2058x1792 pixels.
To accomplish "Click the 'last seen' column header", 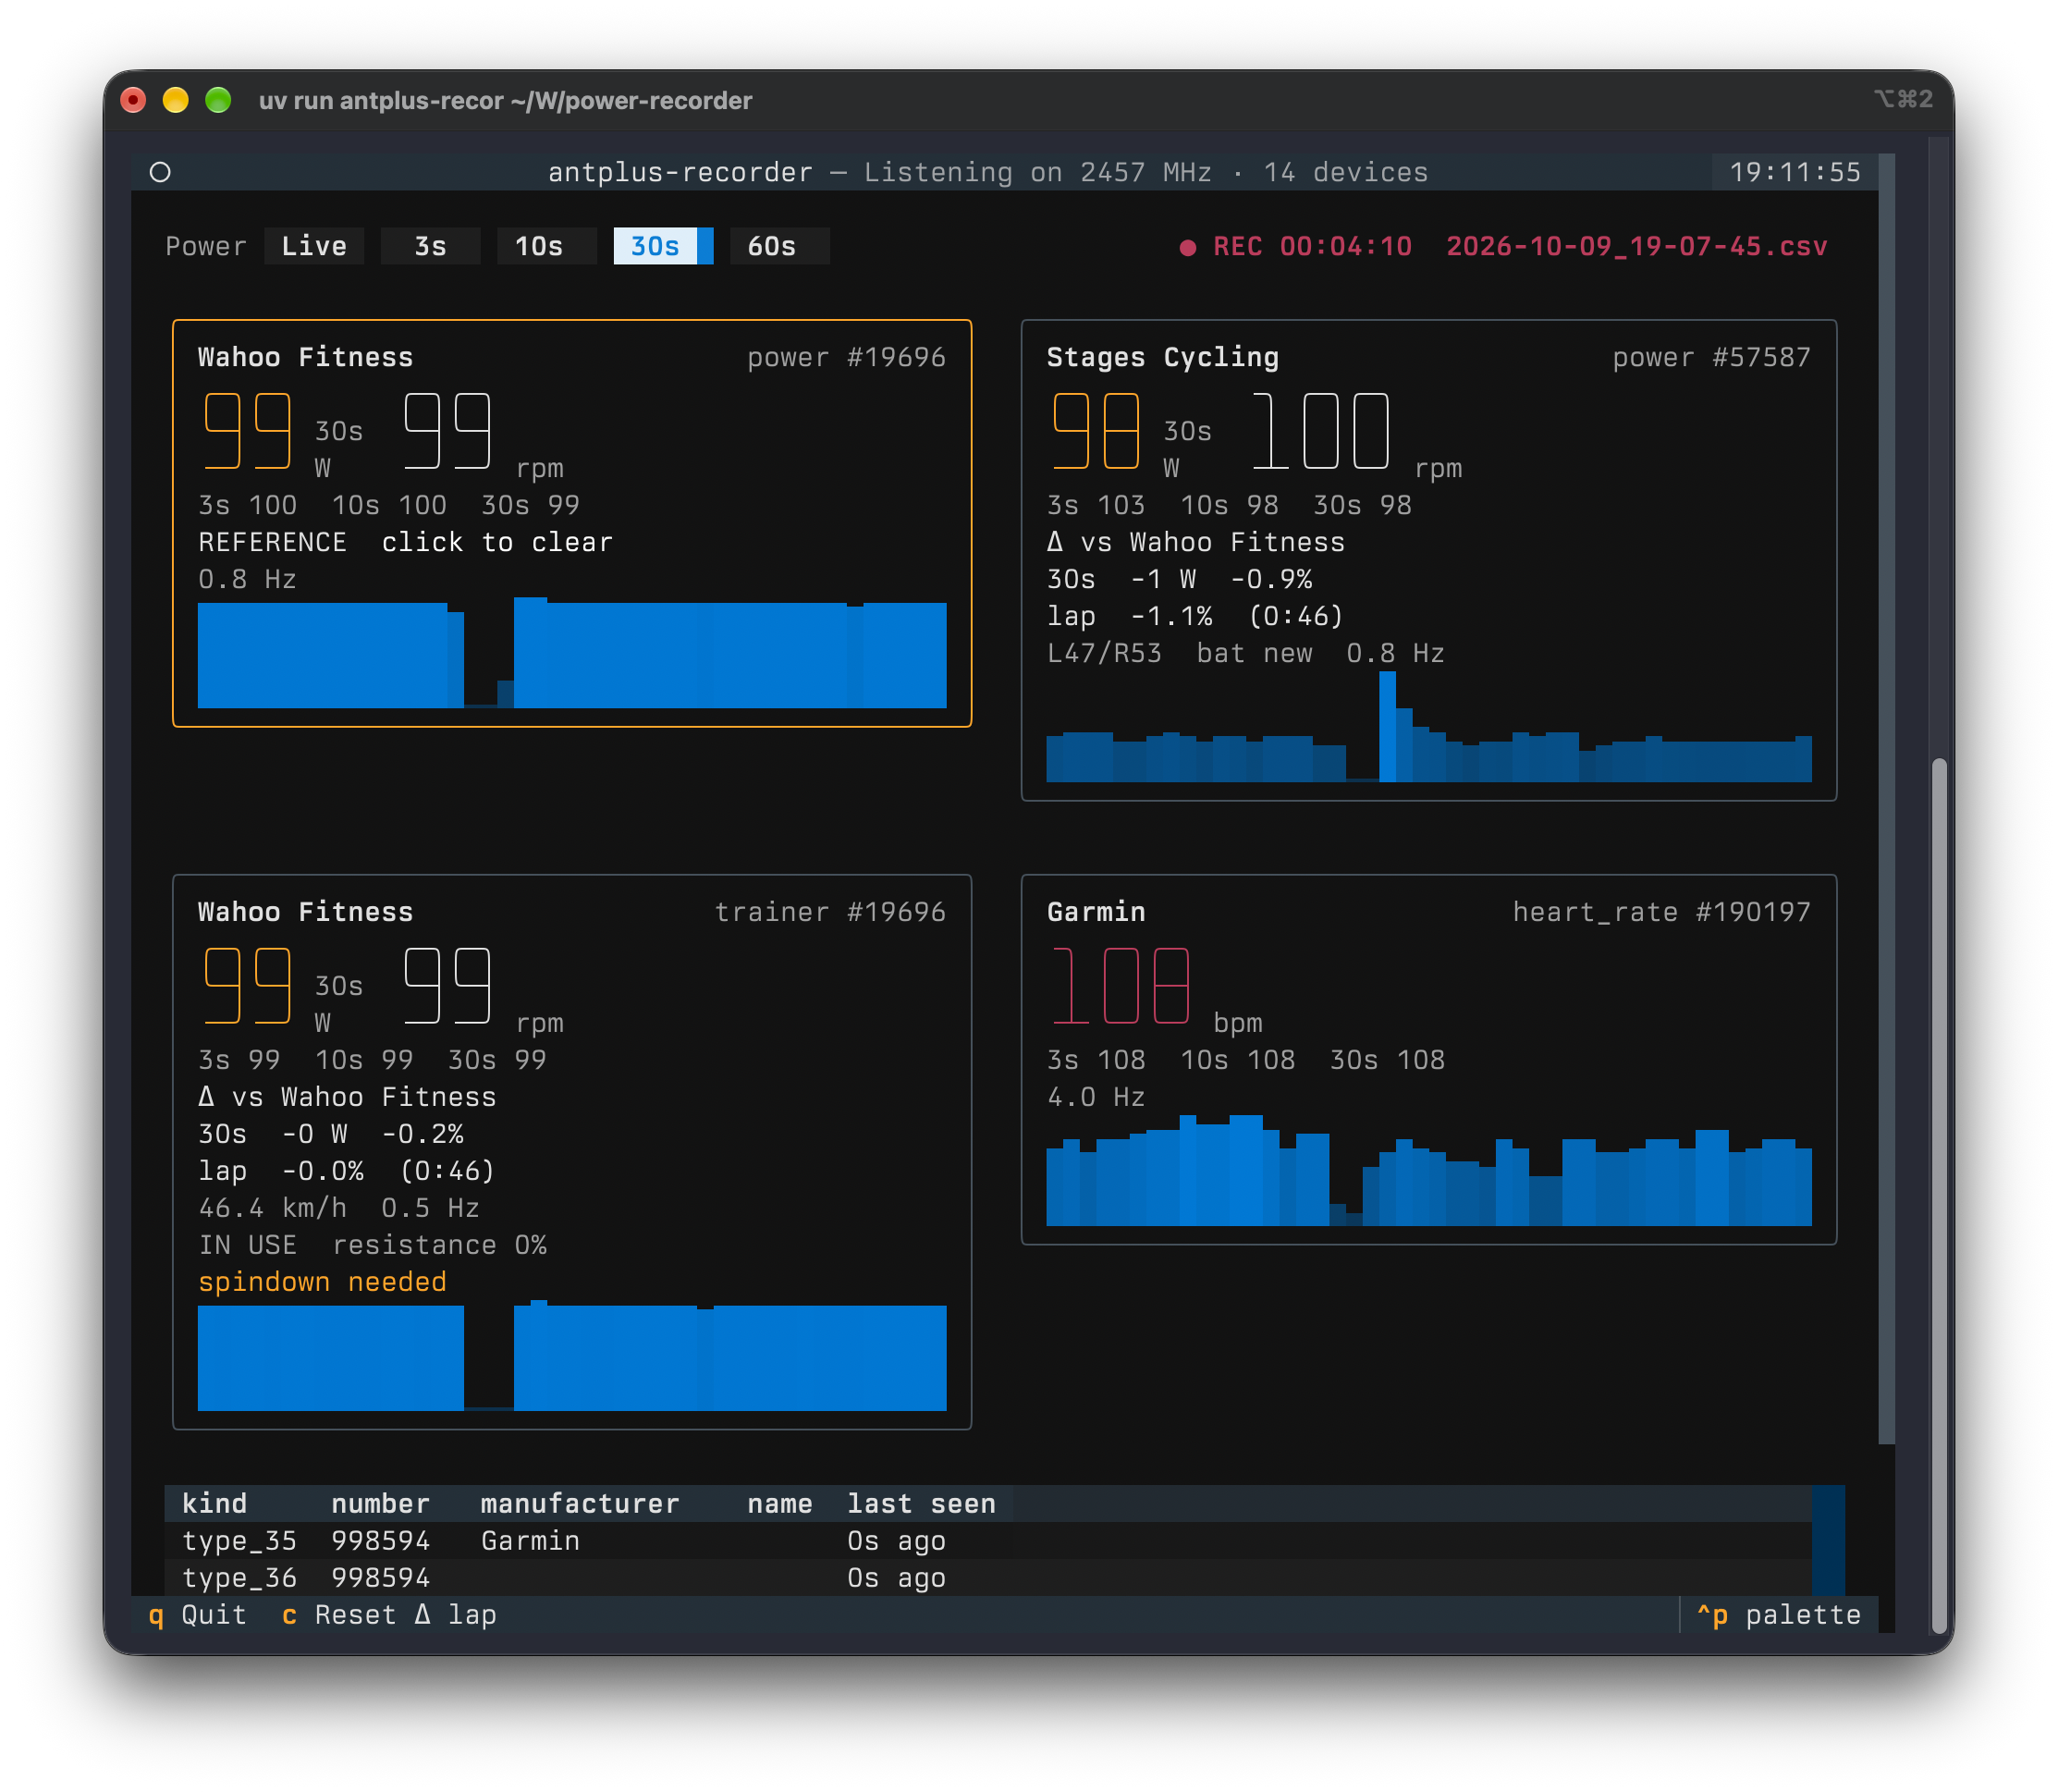I will point(921,1503).
